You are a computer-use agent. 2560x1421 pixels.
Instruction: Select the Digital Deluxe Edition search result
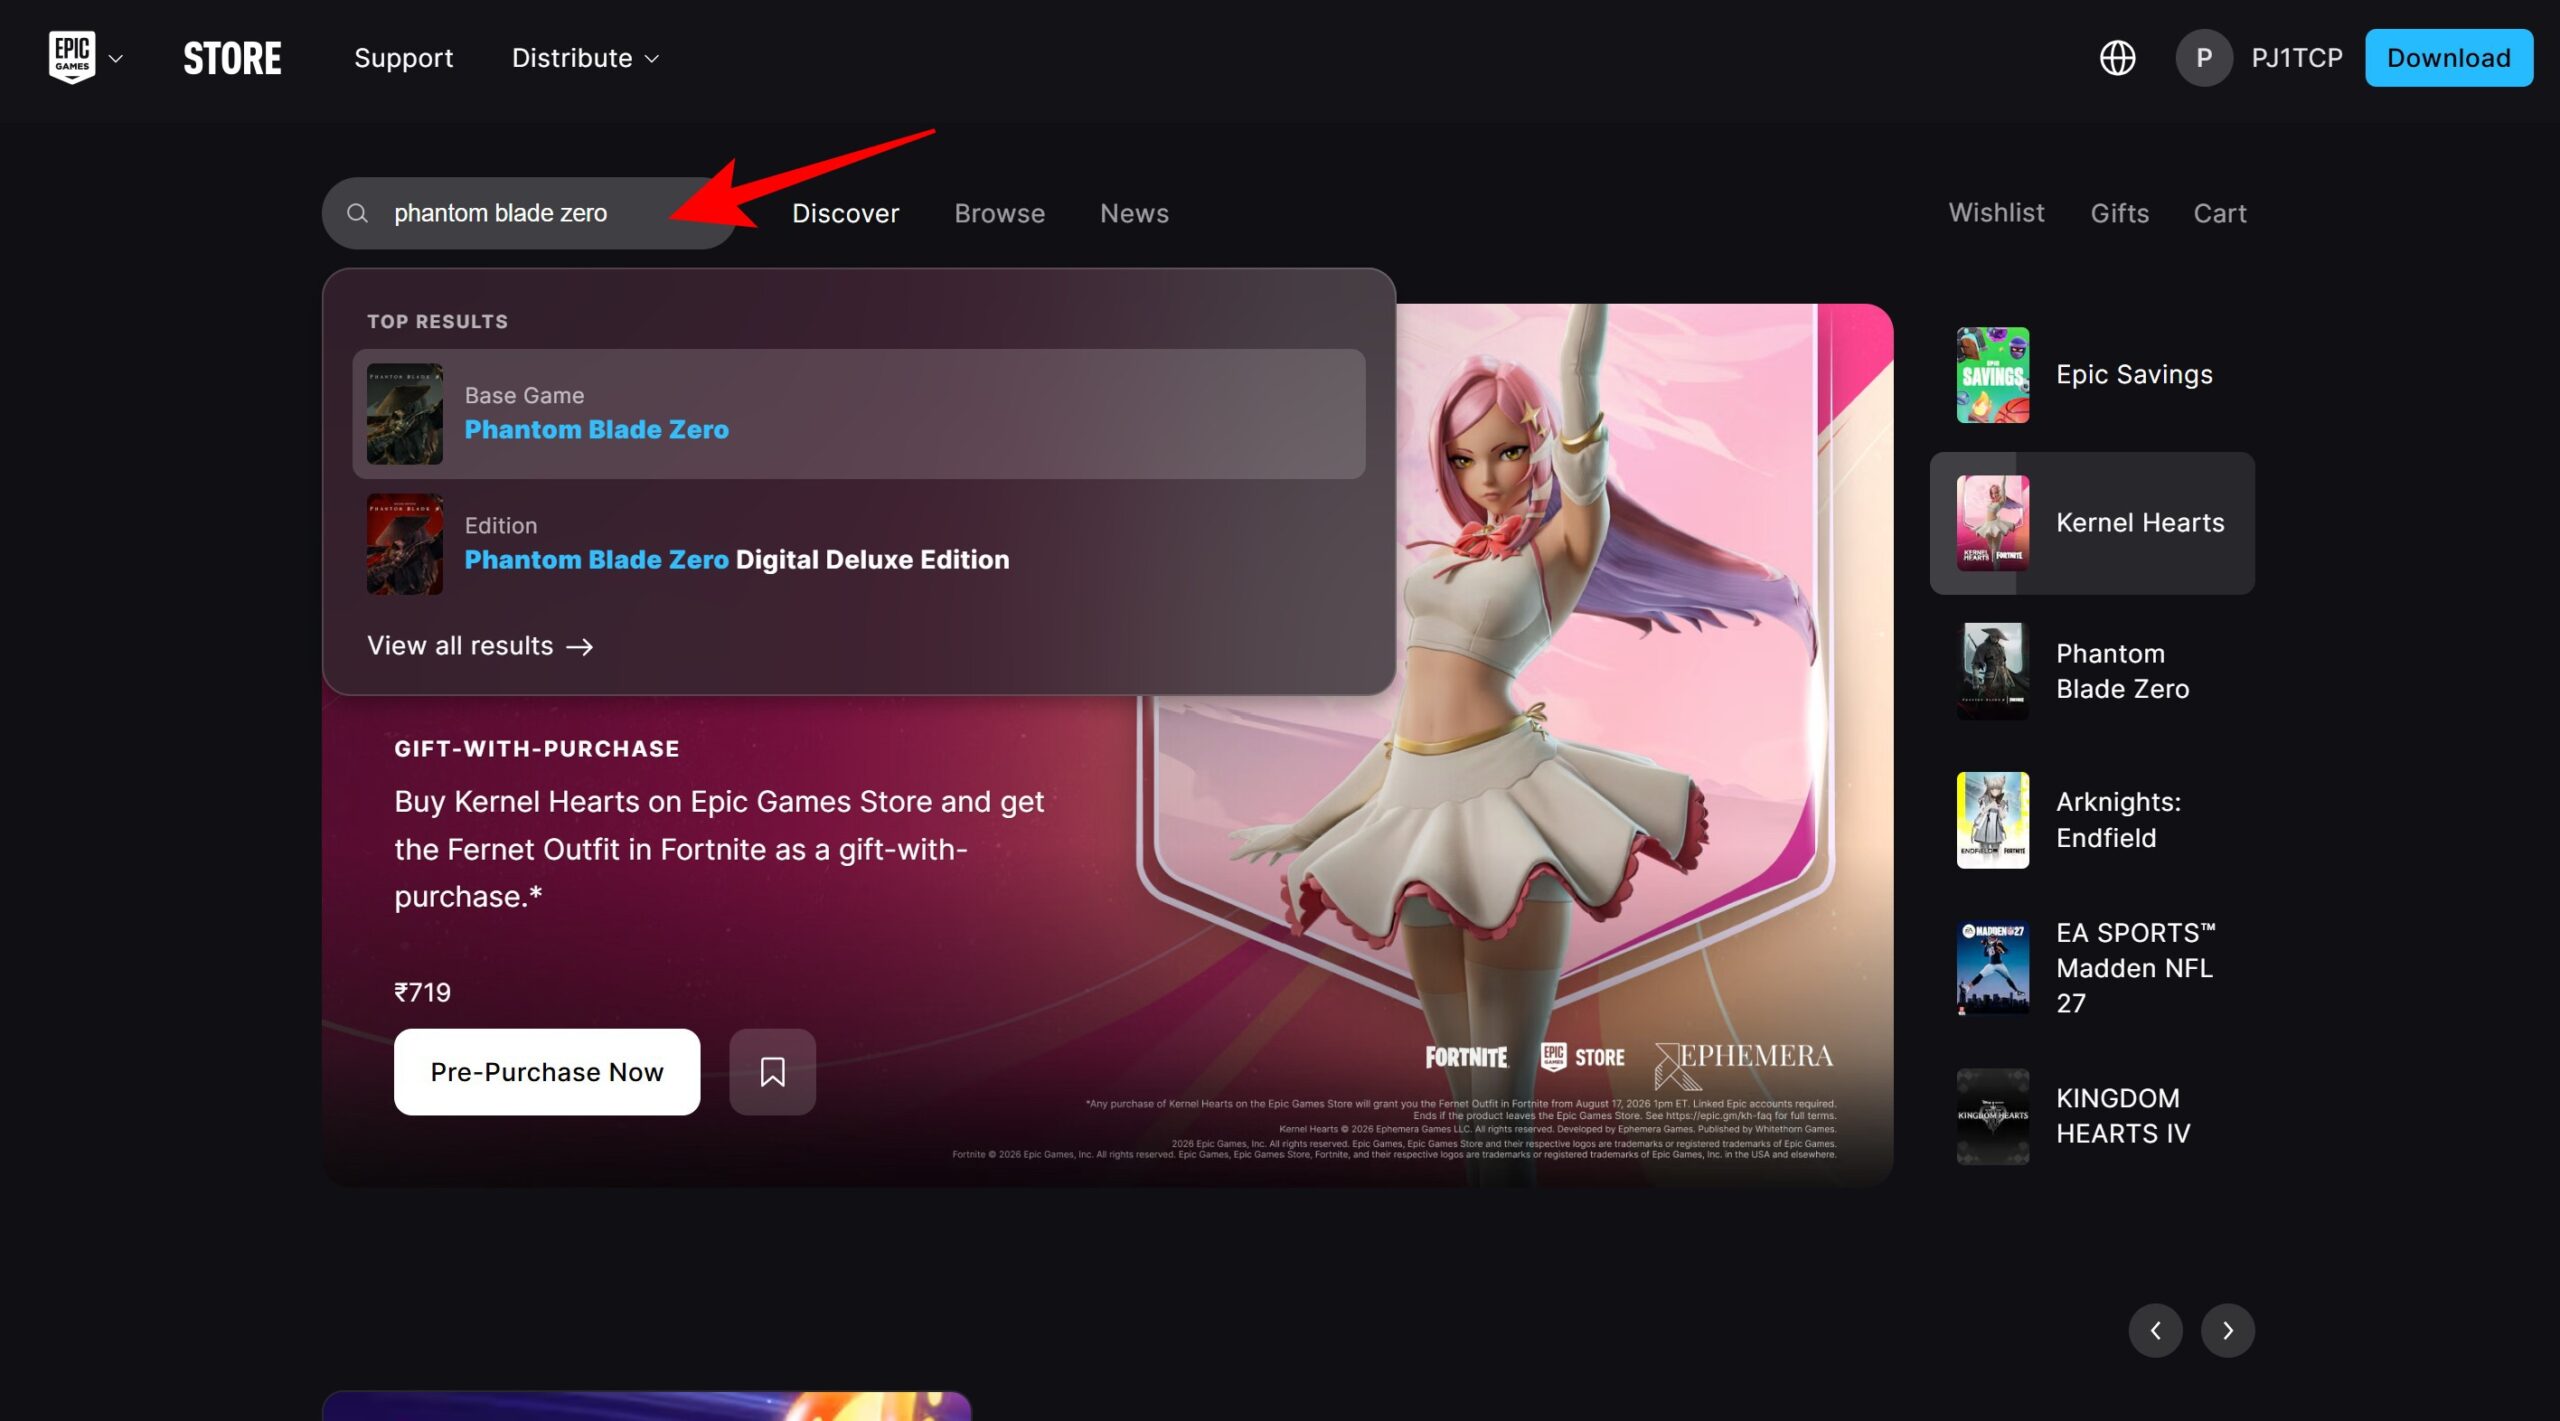(x=859, y=544)
